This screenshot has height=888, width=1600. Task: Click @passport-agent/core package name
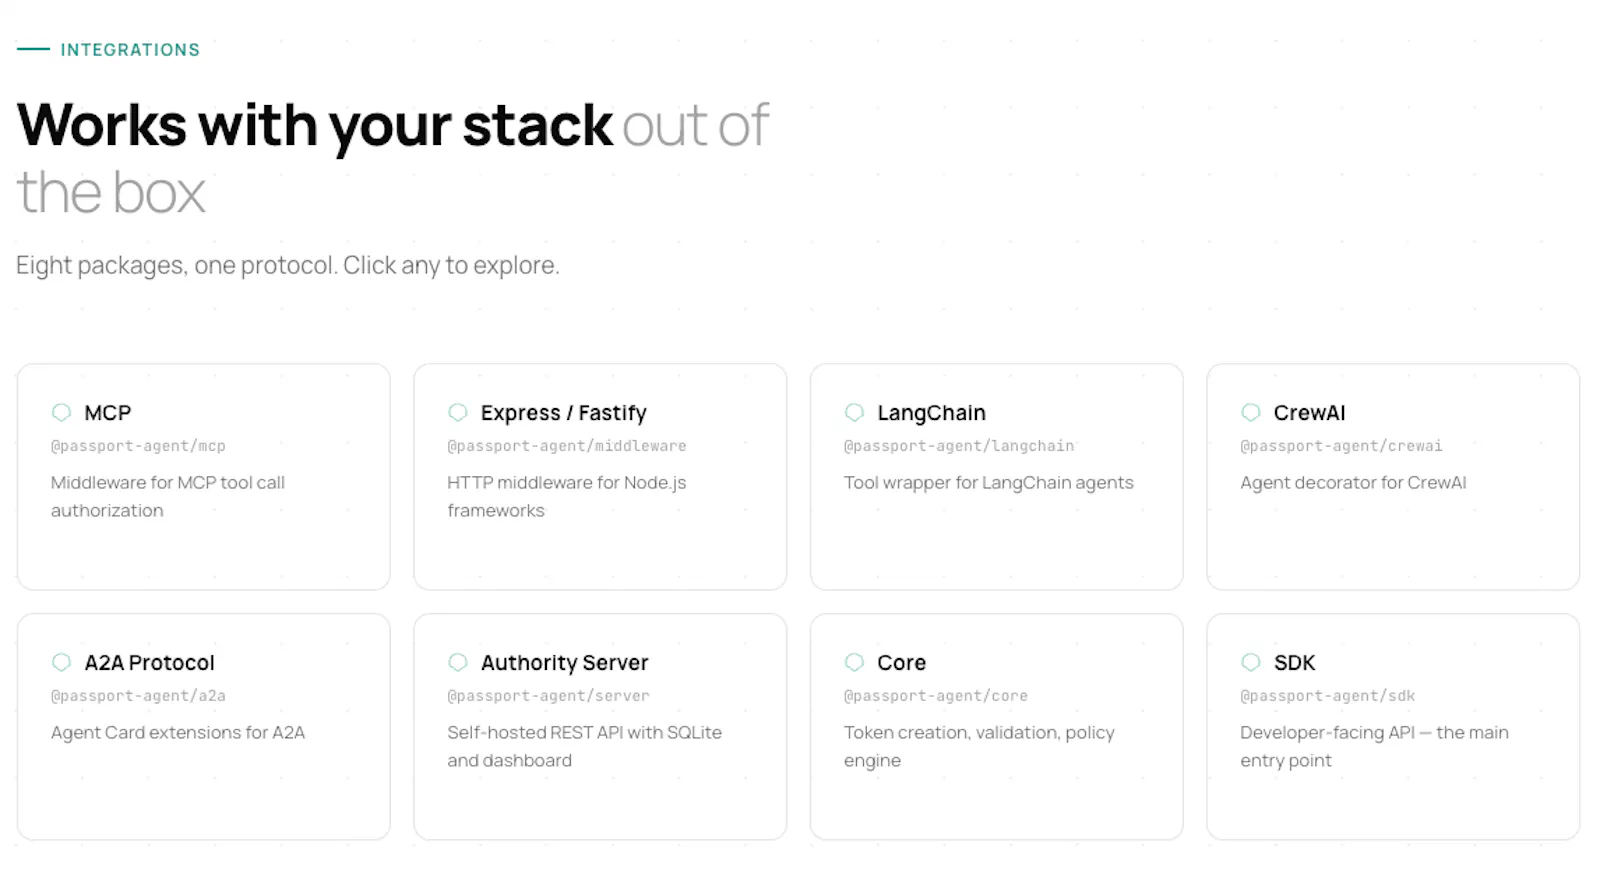click(x=936, y=696)
